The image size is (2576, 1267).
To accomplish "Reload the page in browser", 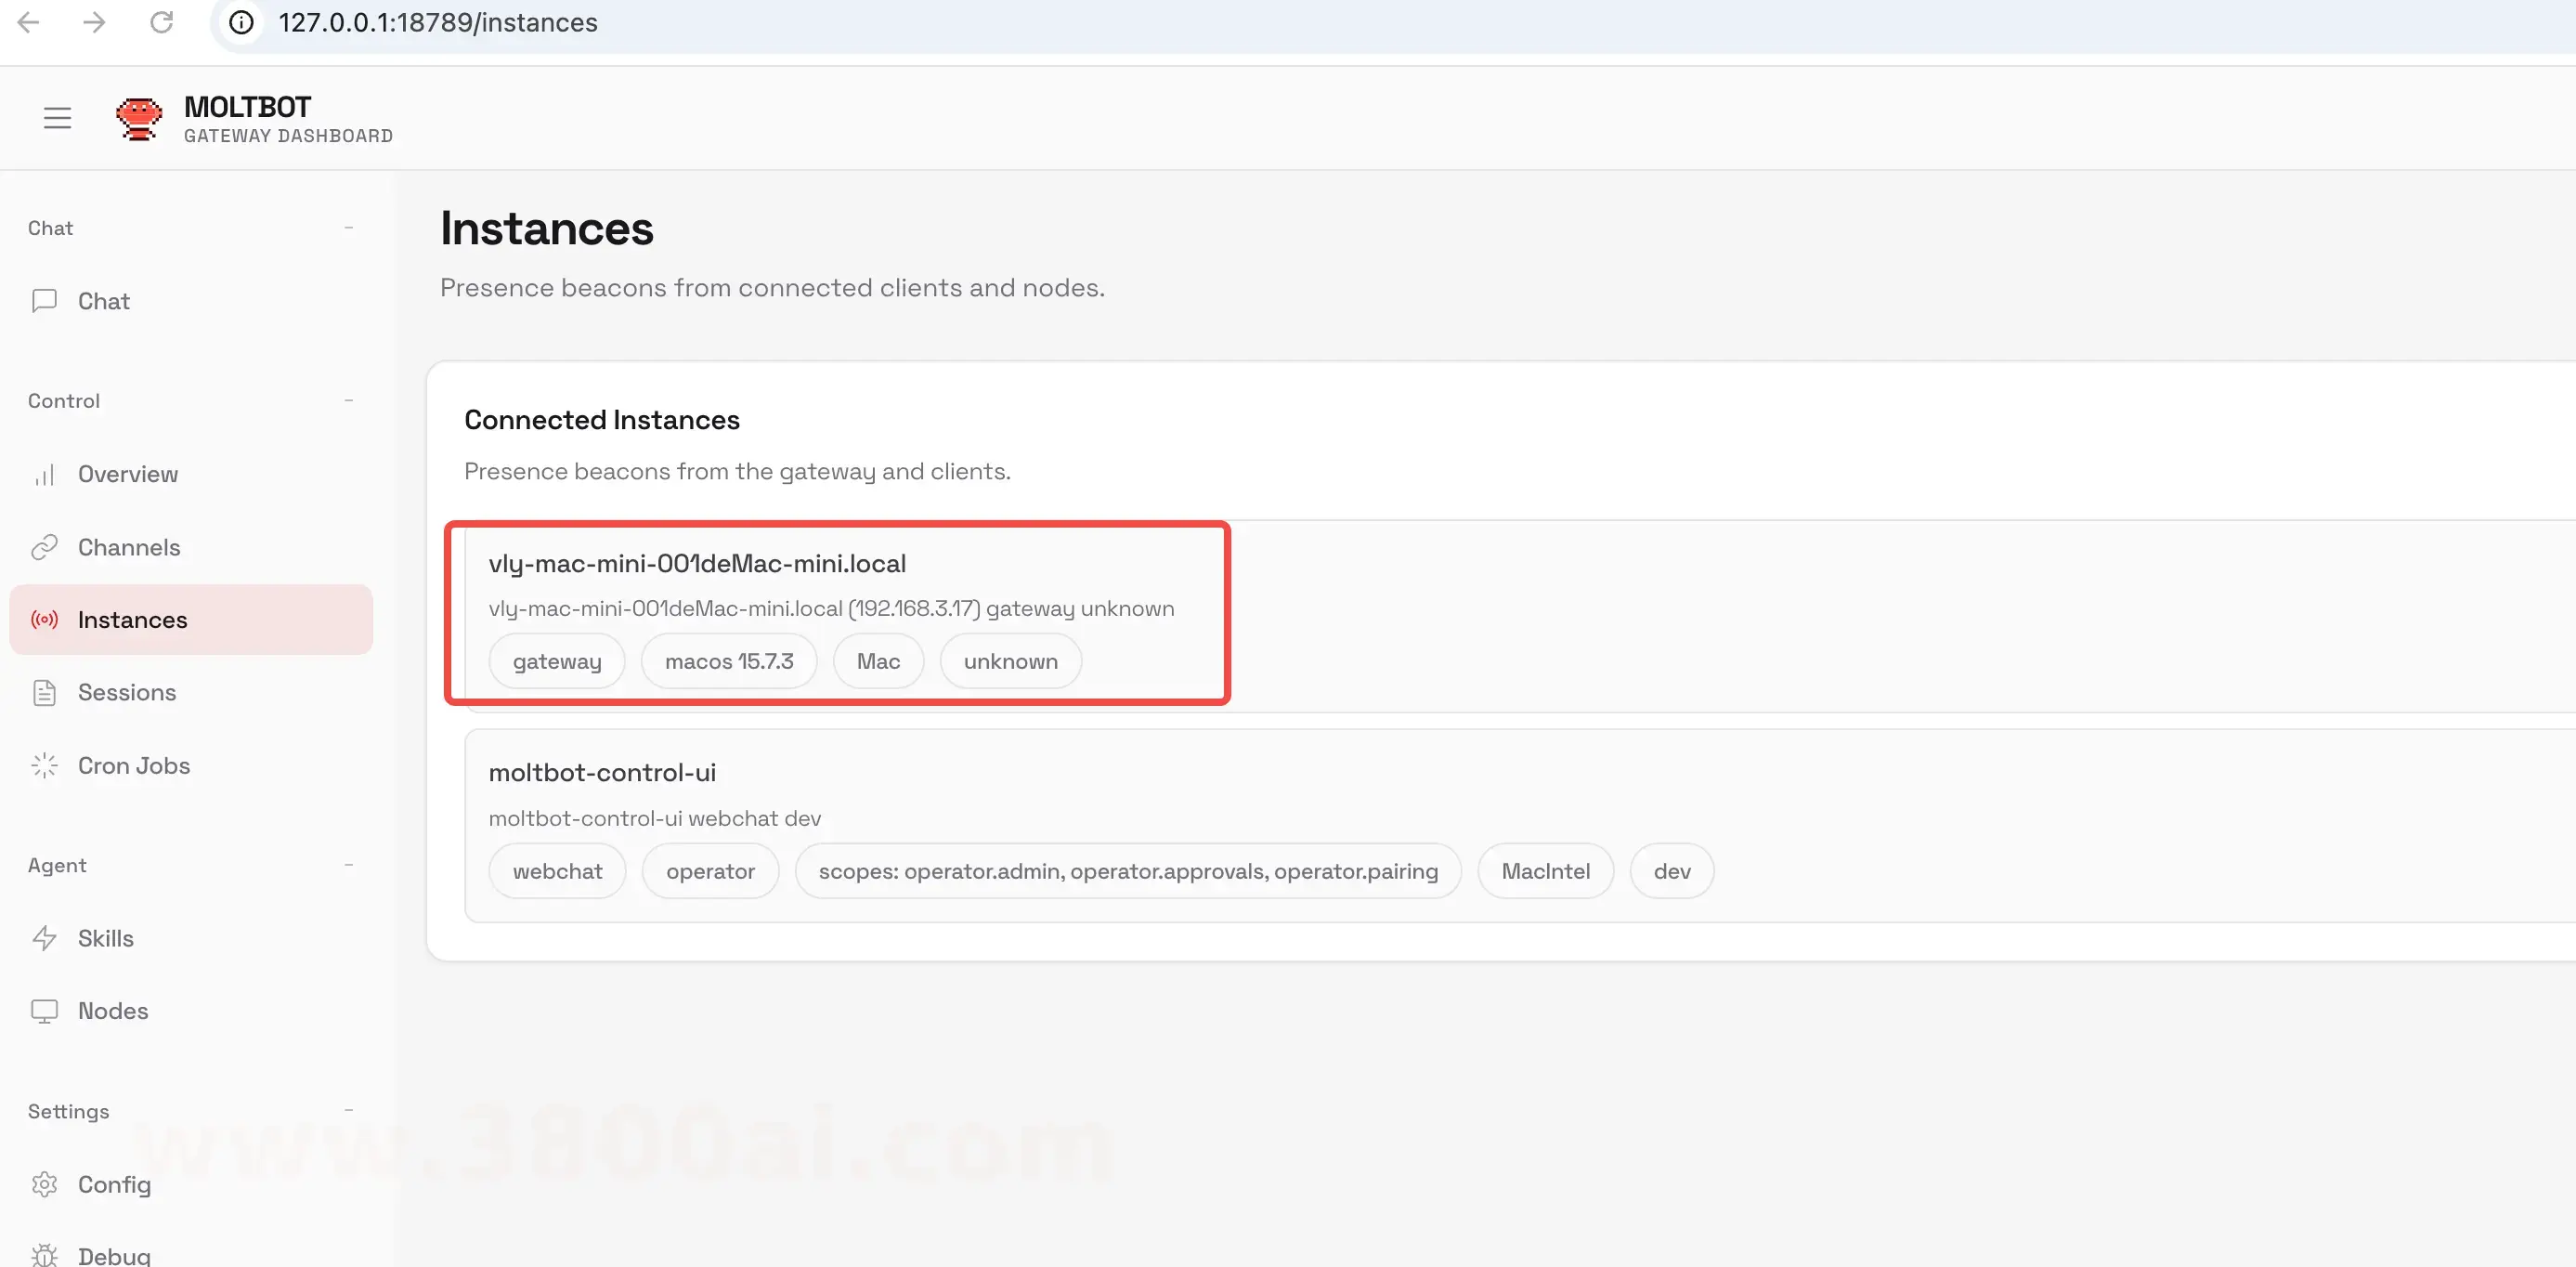I will (x=161, y=22).
